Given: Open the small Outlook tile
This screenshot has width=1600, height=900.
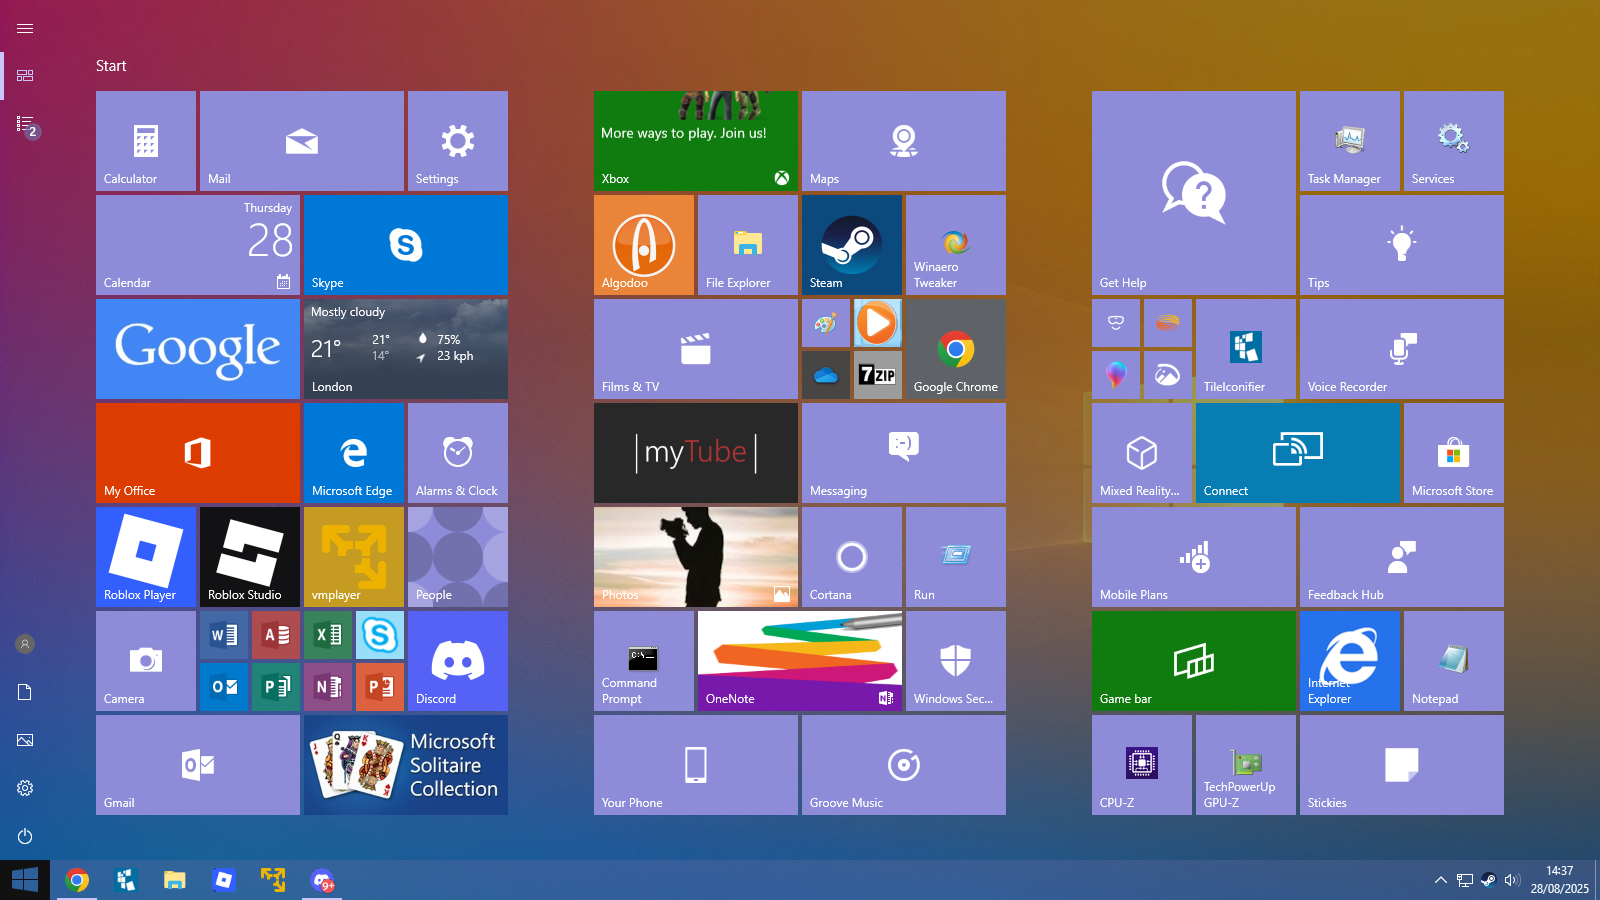Looking at the screenshot, I should click(x=224, y=687).
